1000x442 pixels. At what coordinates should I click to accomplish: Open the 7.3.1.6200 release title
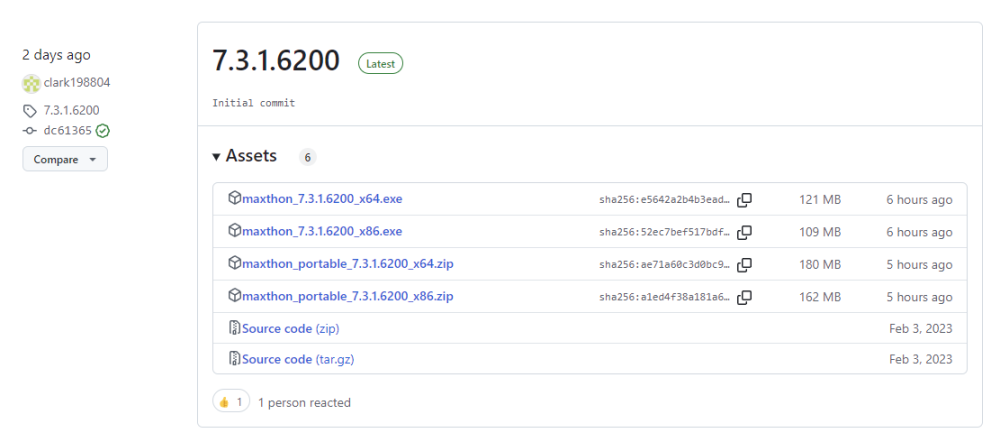pyautogui.click(x=276, y=61)
